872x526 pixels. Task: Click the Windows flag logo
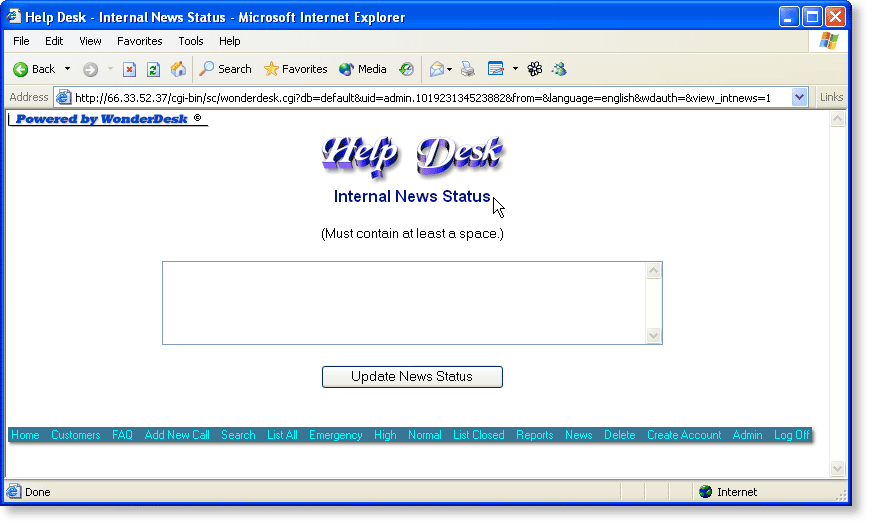click(x=828, y=41)
